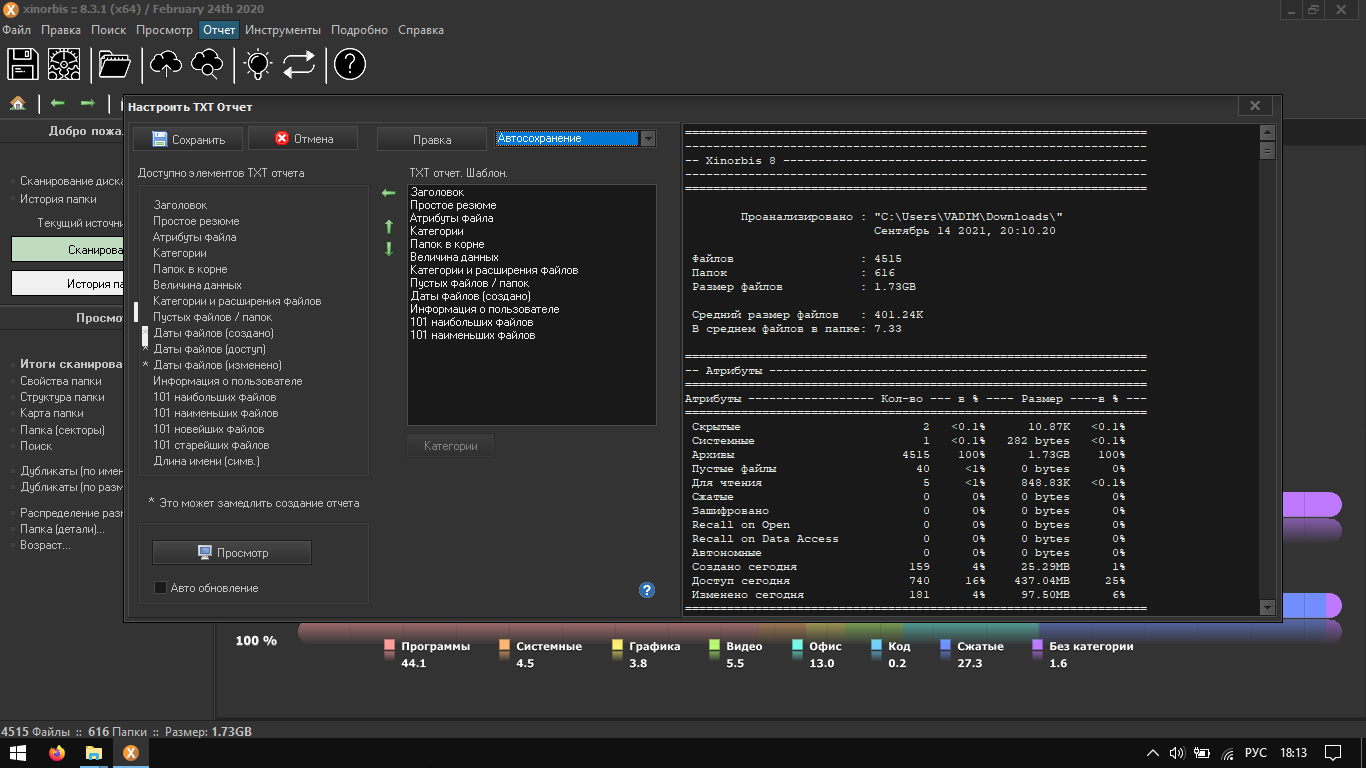The image size is (1366, 768).
Task: Click Карта папки in the main window sidebar
Action: (52, 413)
